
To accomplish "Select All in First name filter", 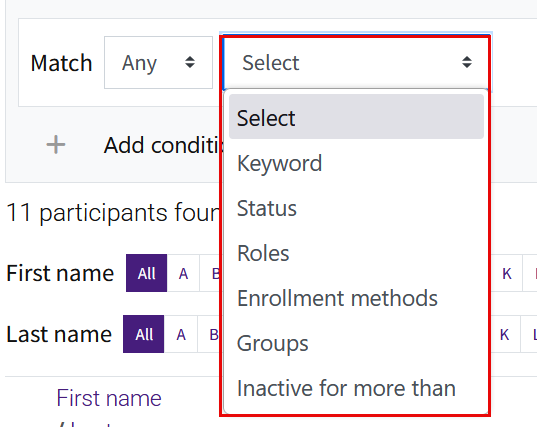I will pyautogui.click(x=147, y=273).
